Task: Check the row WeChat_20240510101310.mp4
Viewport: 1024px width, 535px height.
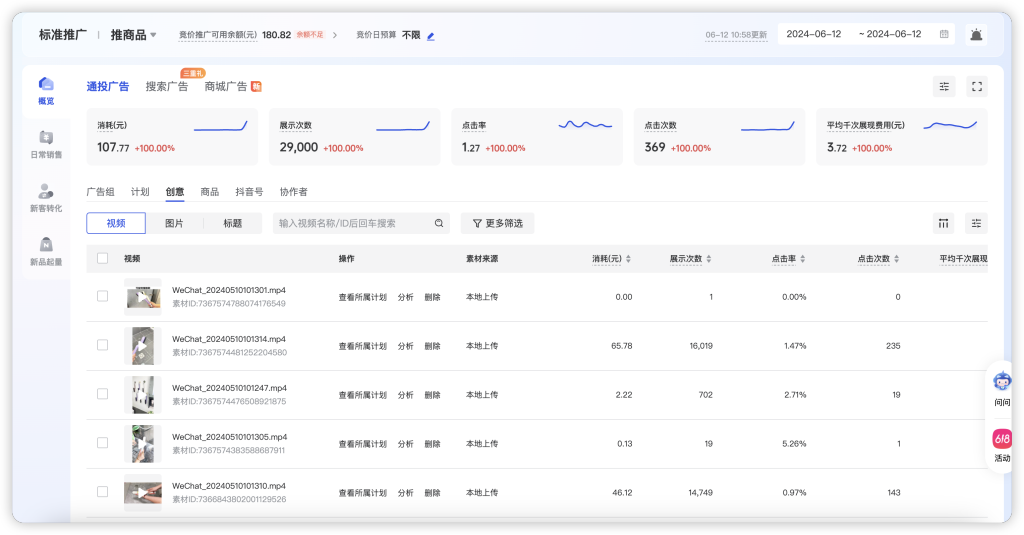Action: (x=103, y=492)
